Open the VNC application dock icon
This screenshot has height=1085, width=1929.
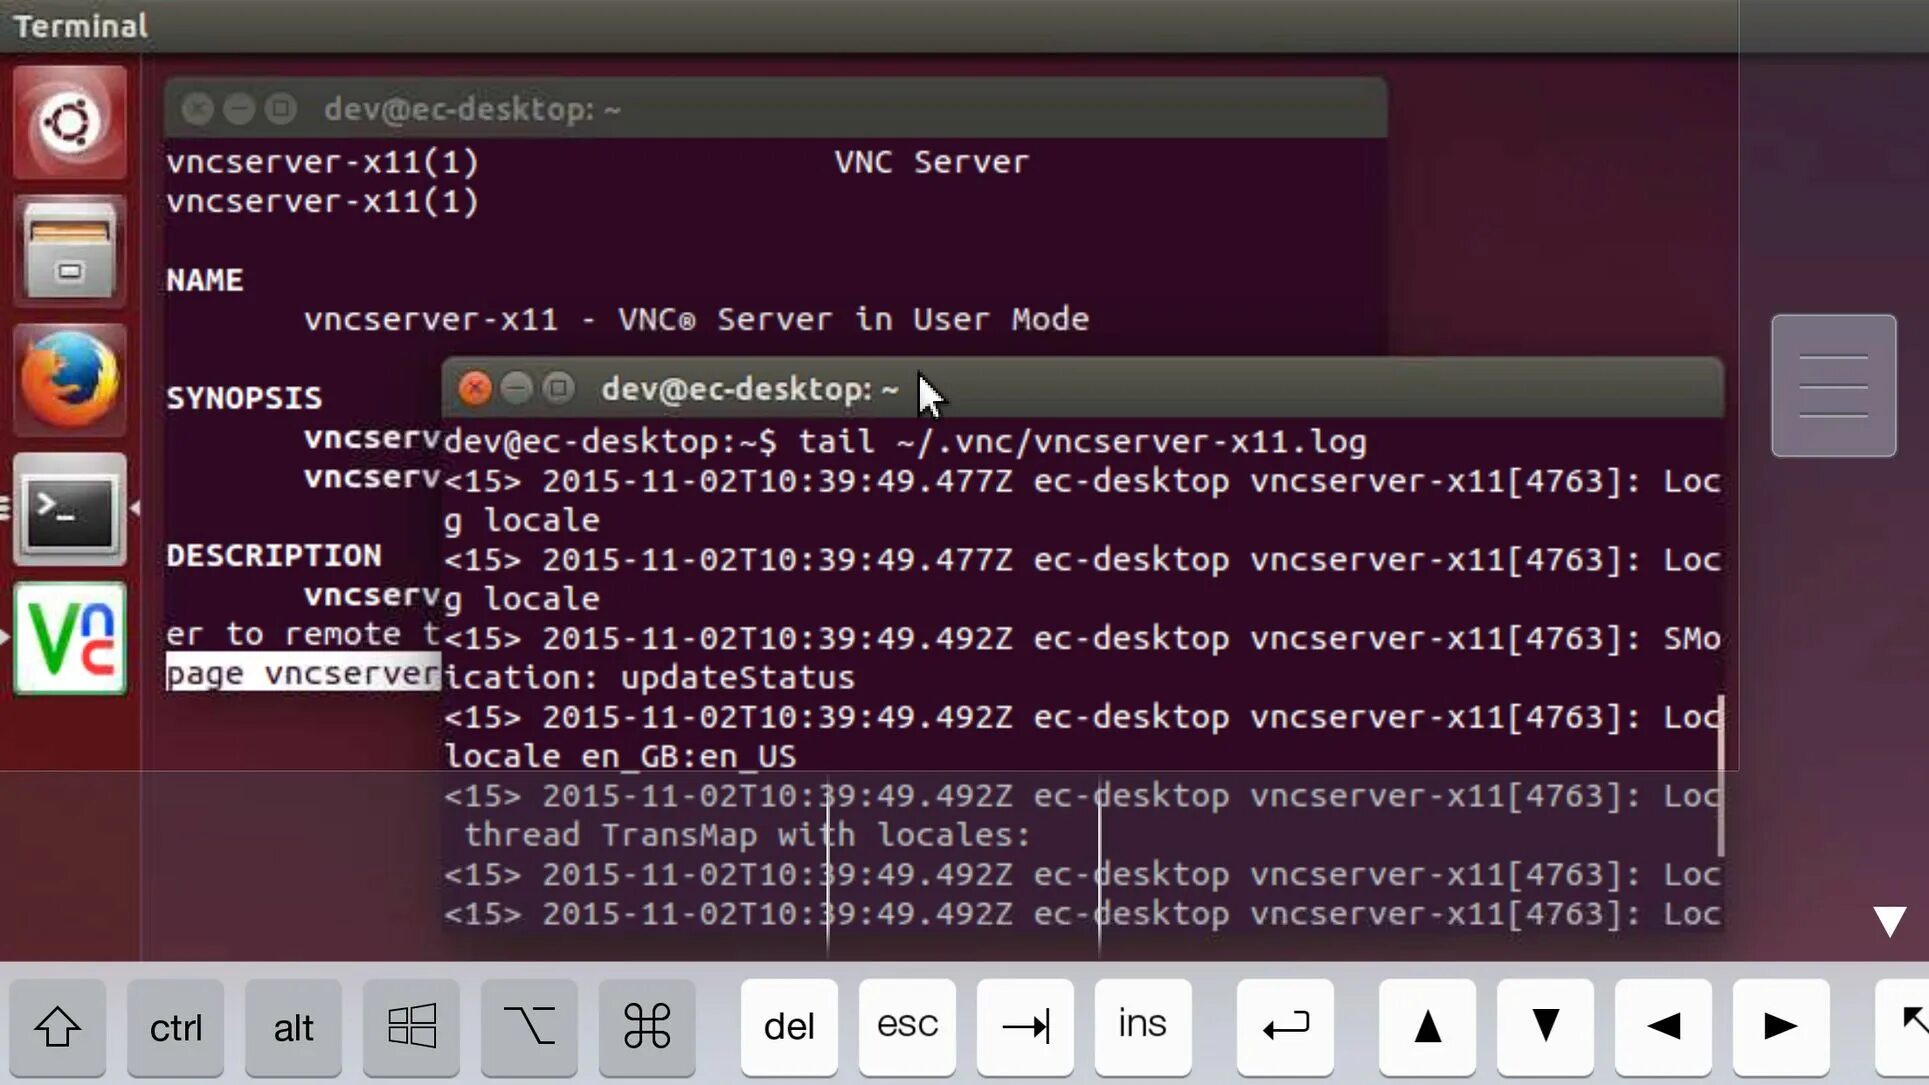[69, 638]
